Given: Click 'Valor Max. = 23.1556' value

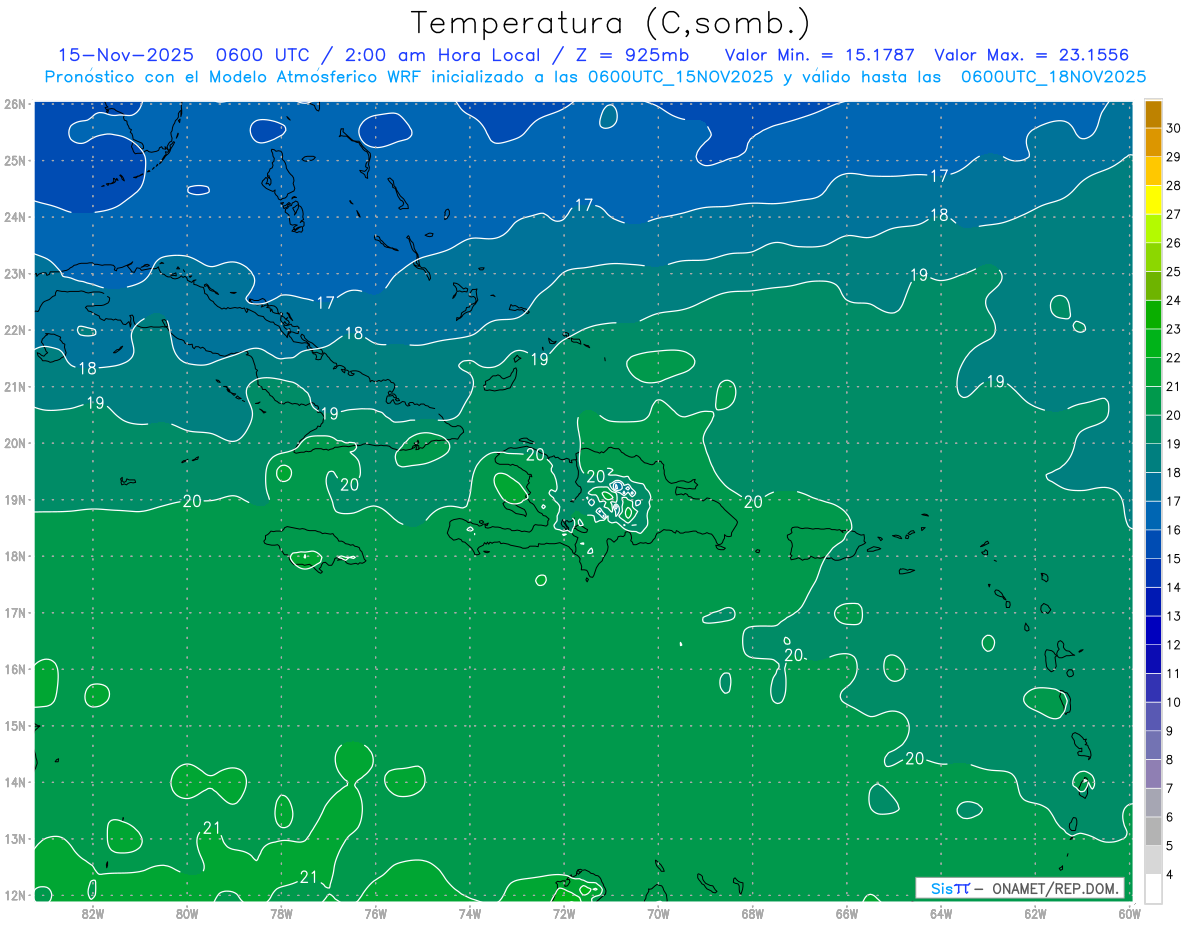Looking at the screenshot, I should pos(1031,55).
